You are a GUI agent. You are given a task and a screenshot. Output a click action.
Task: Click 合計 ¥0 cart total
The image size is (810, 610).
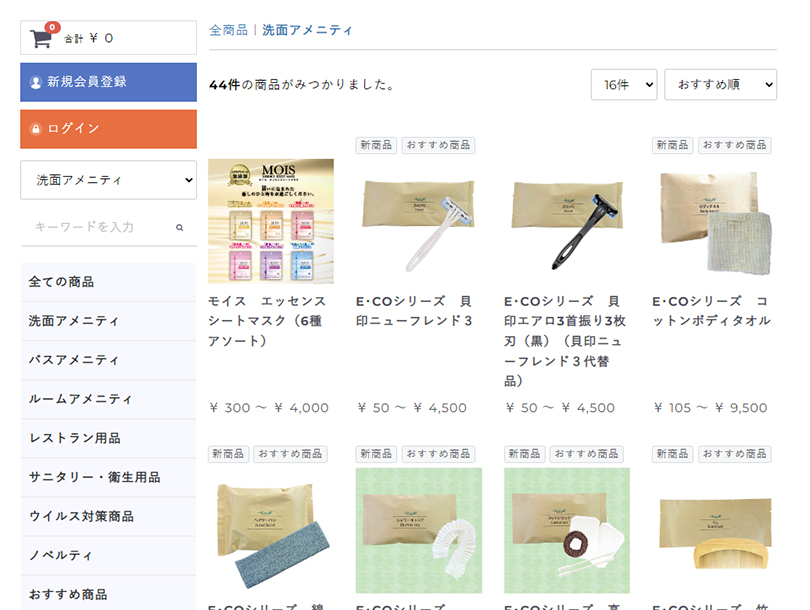coord(88,39)
